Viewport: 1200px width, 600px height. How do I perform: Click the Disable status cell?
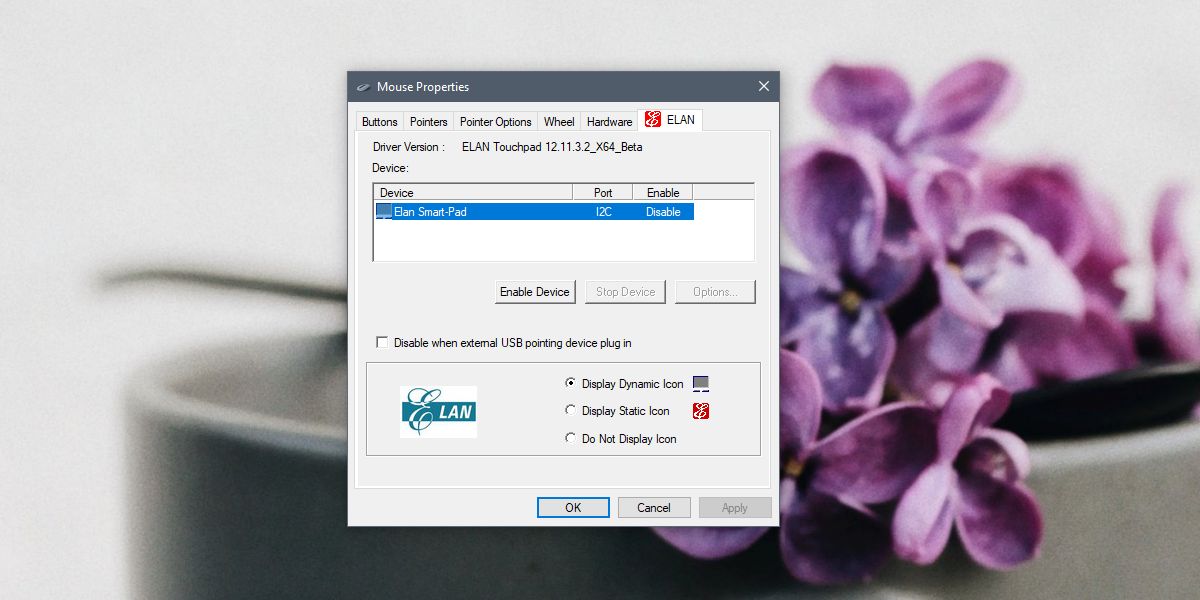(663, 212)
